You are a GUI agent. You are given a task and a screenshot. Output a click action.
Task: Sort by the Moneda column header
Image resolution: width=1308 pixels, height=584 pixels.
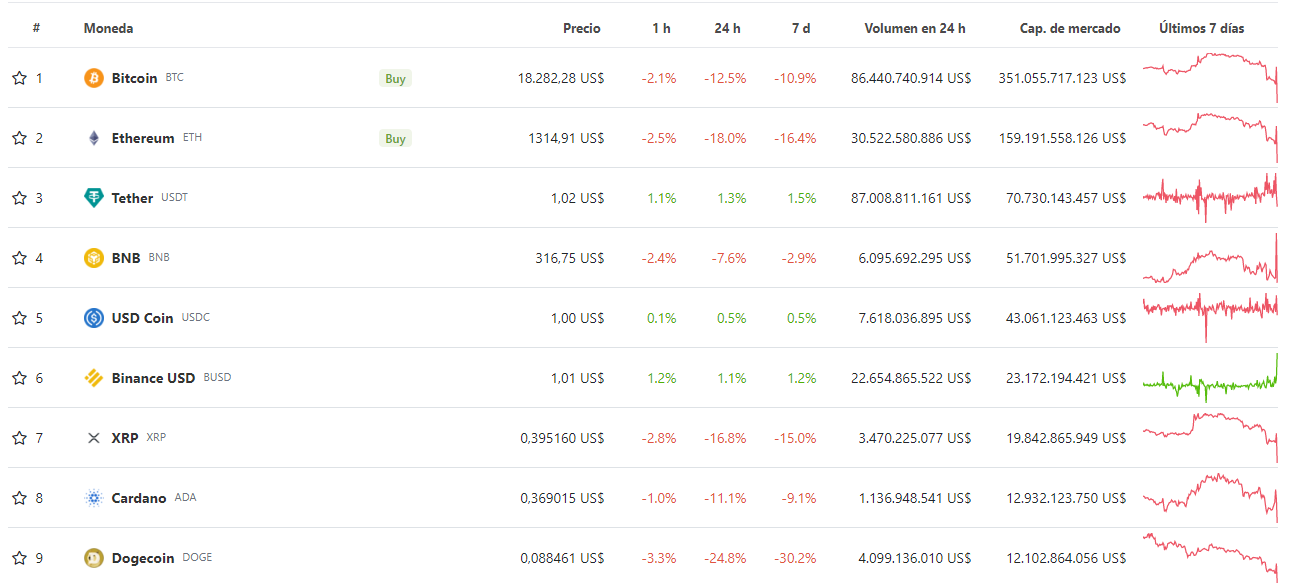(x=108, y=28)
